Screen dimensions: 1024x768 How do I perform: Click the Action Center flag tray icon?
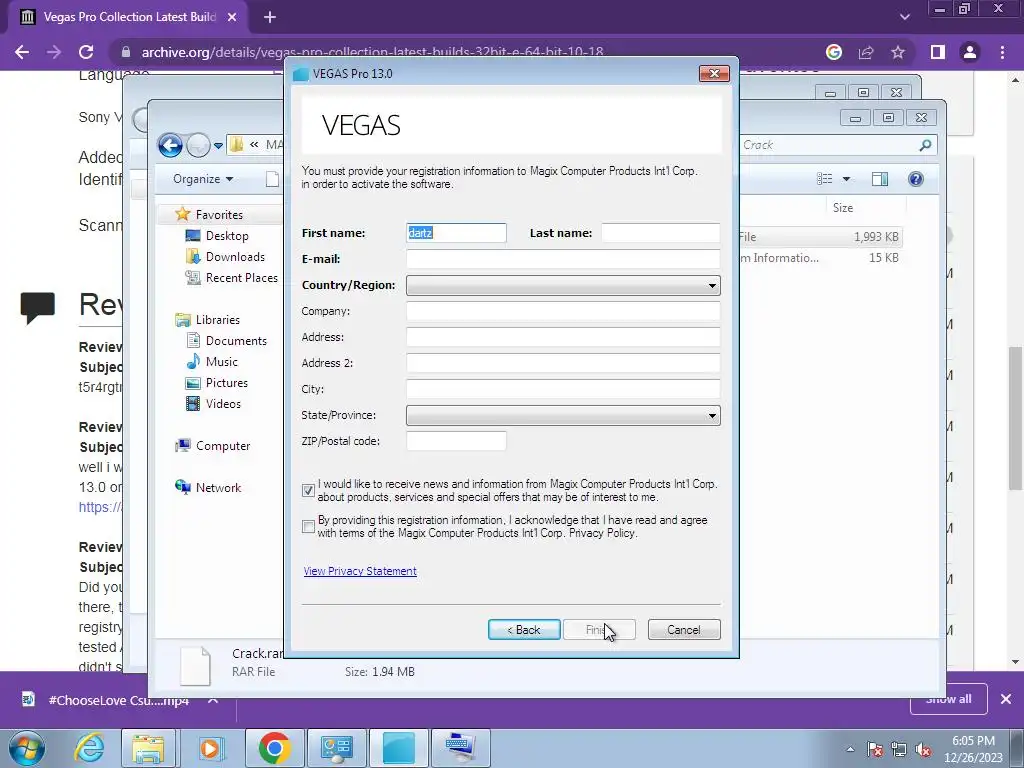tap(874, 749)
